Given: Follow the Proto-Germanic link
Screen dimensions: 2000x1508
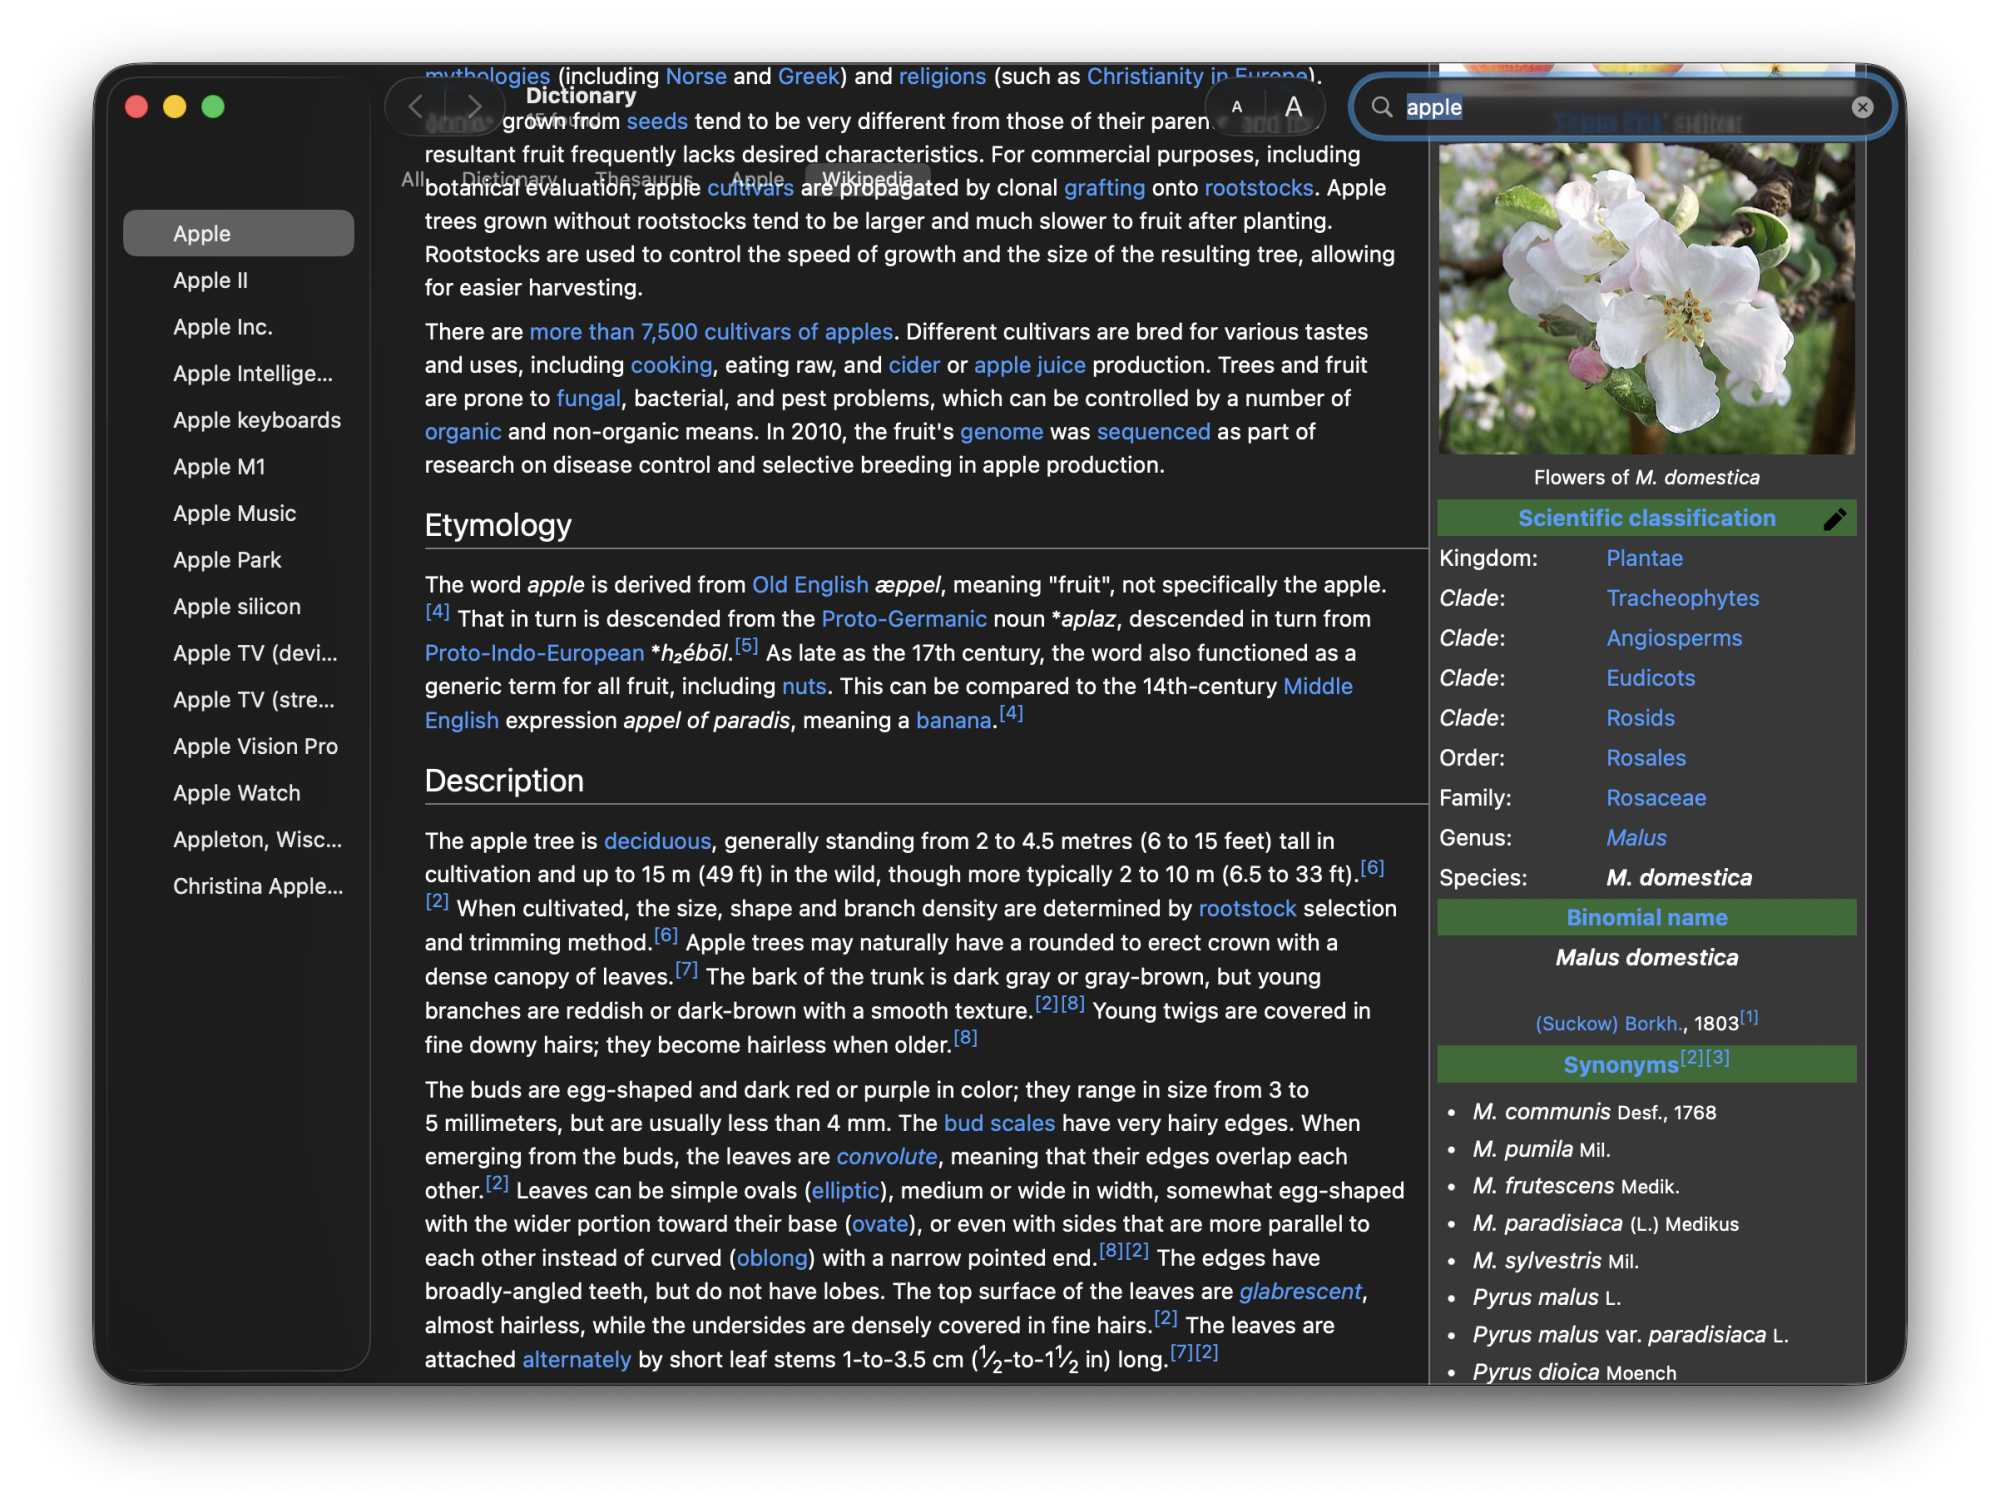Looking at the screenshot, I should [x=903, y=619].
